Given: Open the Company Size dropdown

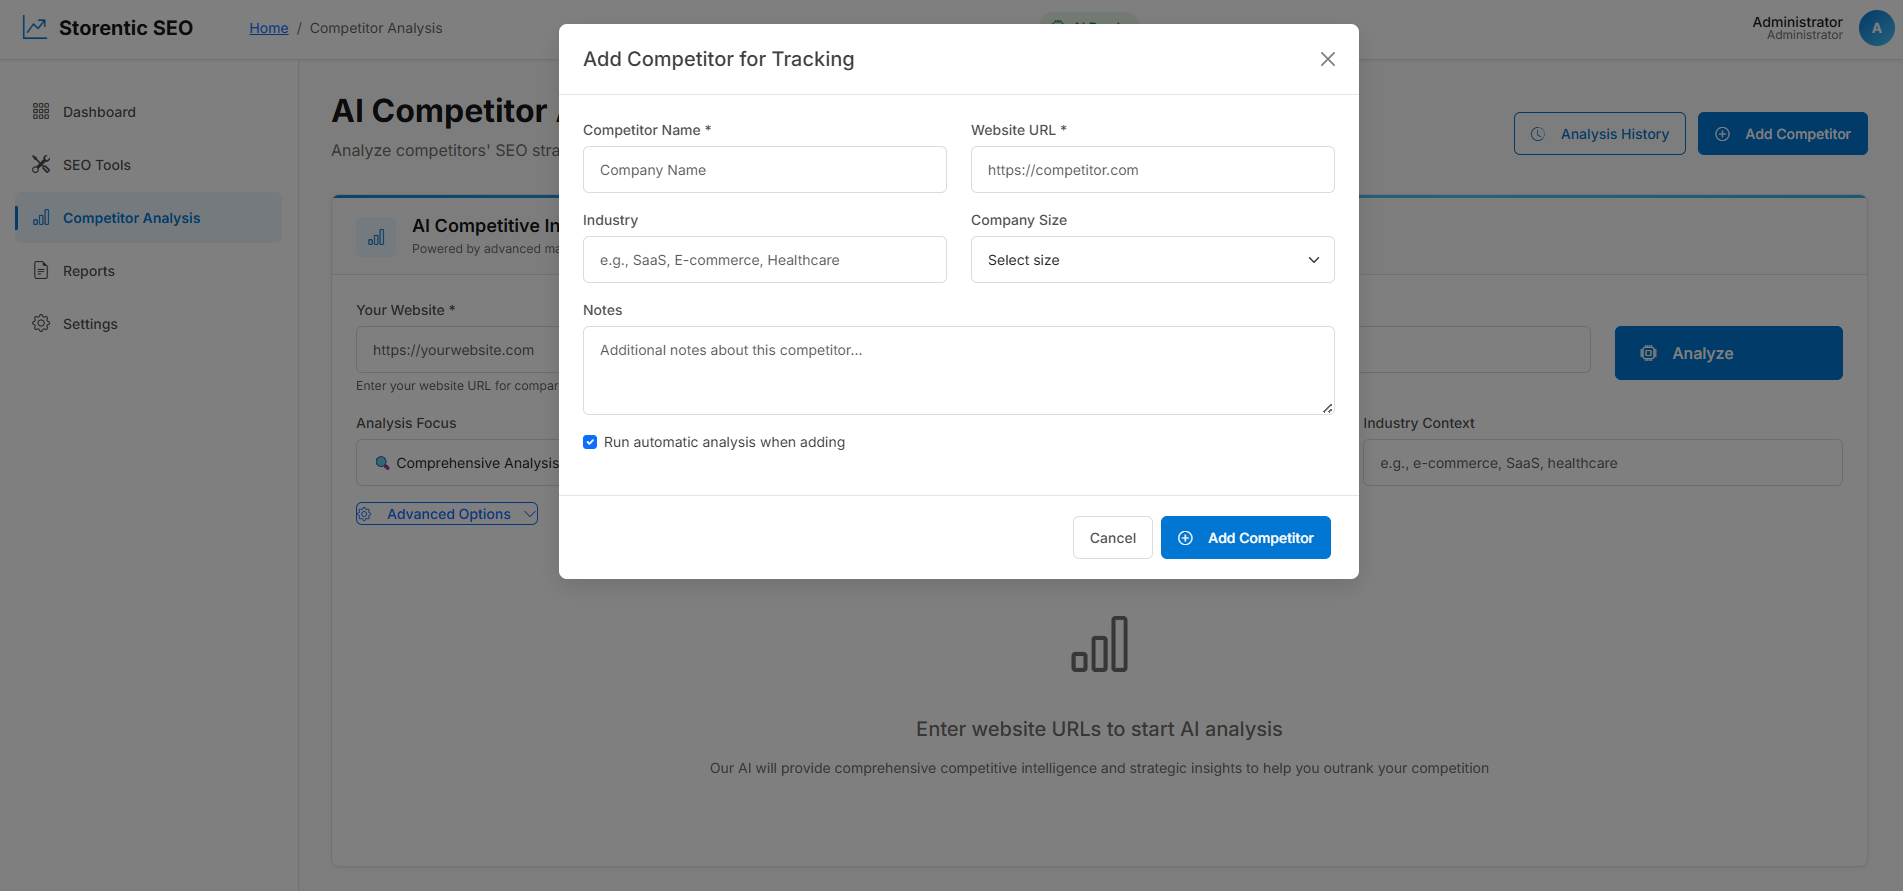Looking at the screenshot, I should [1152, 260].
